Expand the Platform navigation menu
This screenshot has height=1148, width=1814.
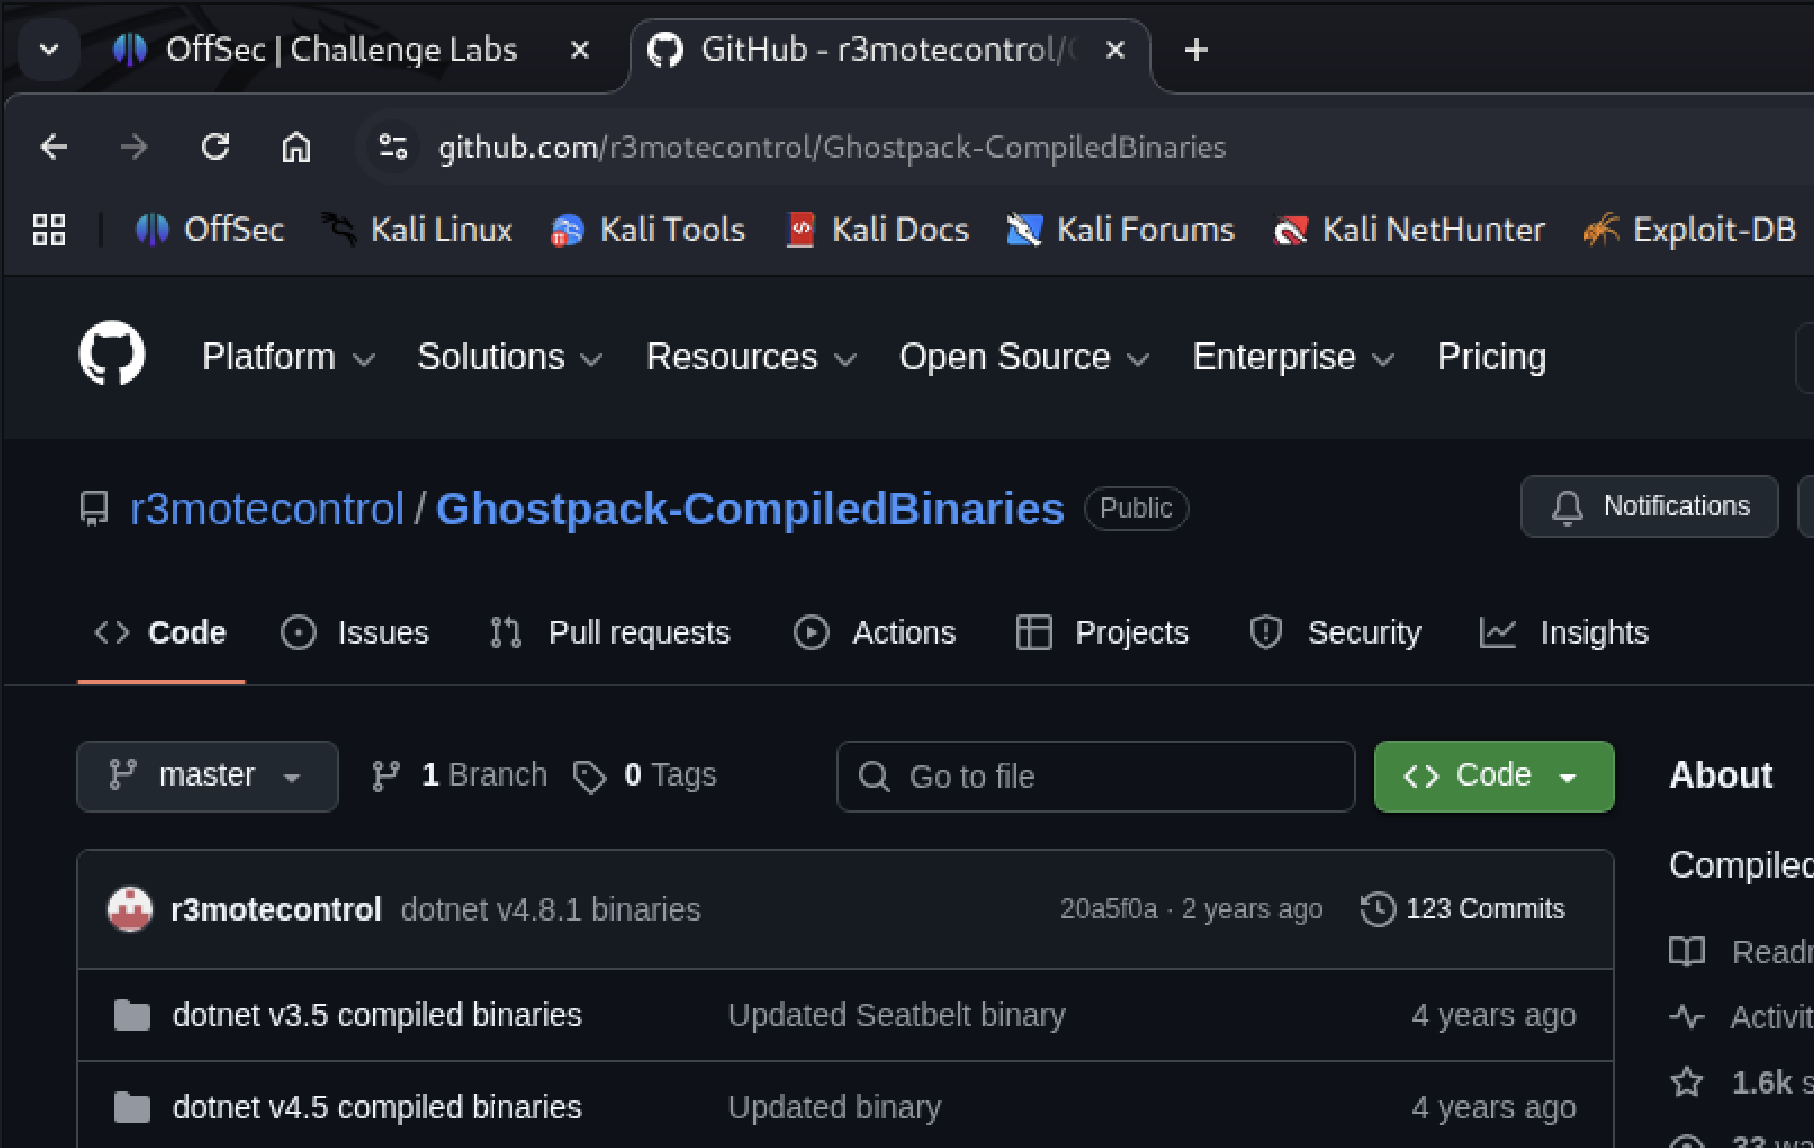point(288,357)
